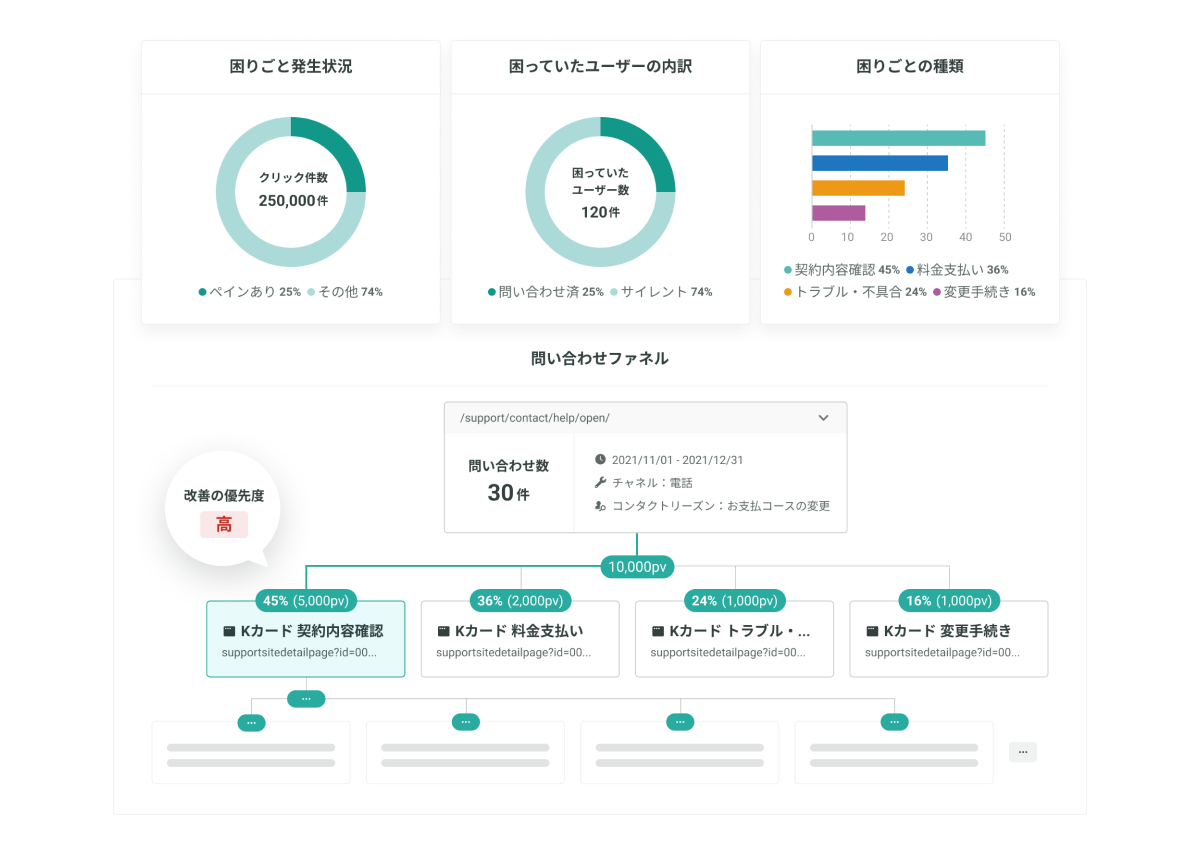
Task: Click 契約内容確認 45% legend entry
Action: point(842,270)
